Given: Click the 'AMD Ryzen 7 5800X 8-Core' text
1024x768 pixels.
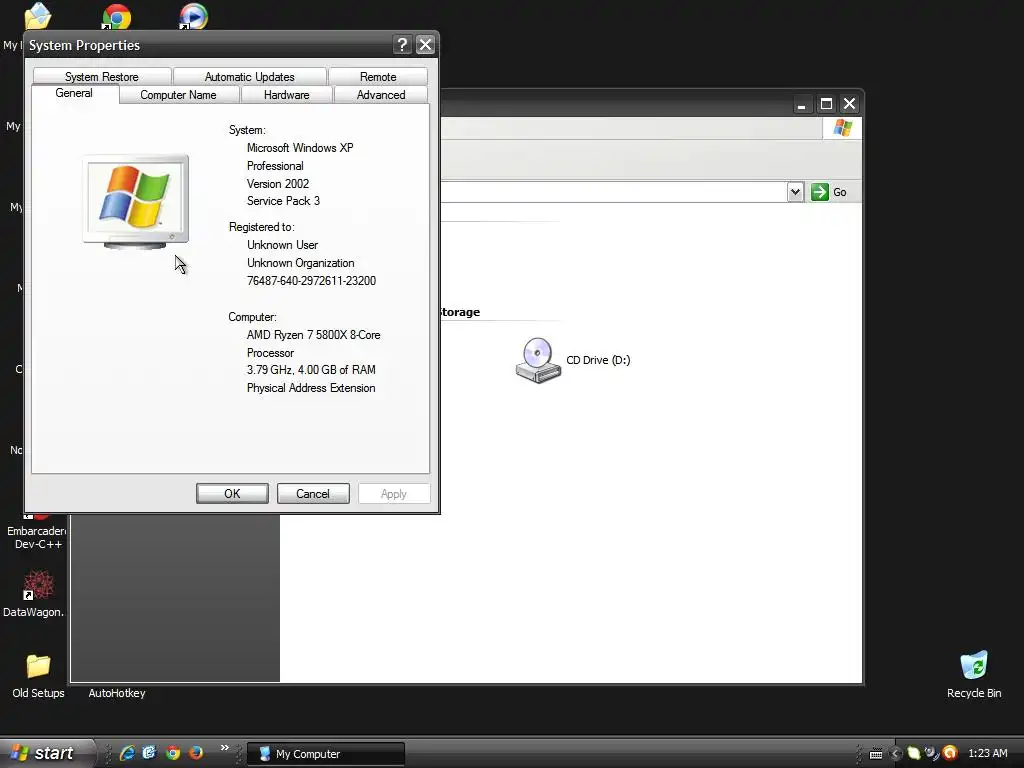Looking at the screenshot, I should [x=313, y=334].
